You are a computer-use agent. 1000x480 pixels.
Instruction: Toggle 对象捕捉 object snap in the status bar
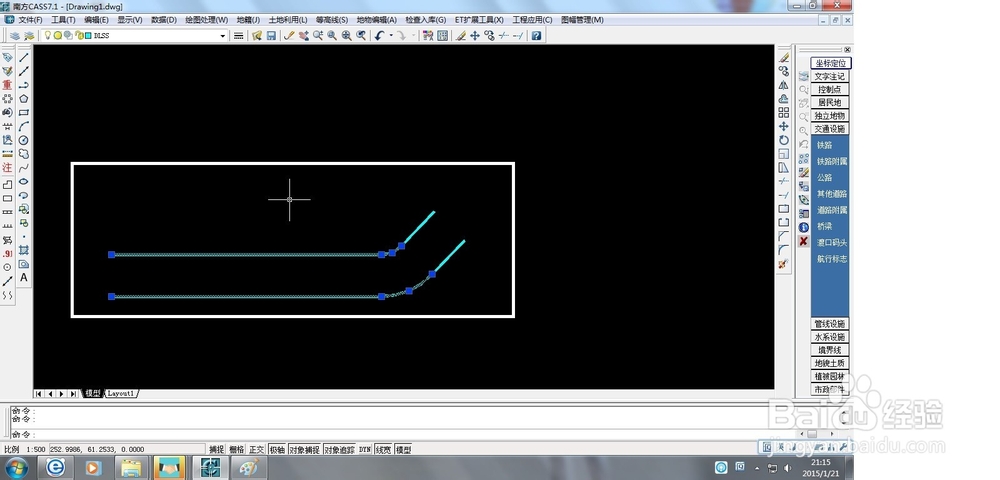pyautogui.click(x=304, y=449)
